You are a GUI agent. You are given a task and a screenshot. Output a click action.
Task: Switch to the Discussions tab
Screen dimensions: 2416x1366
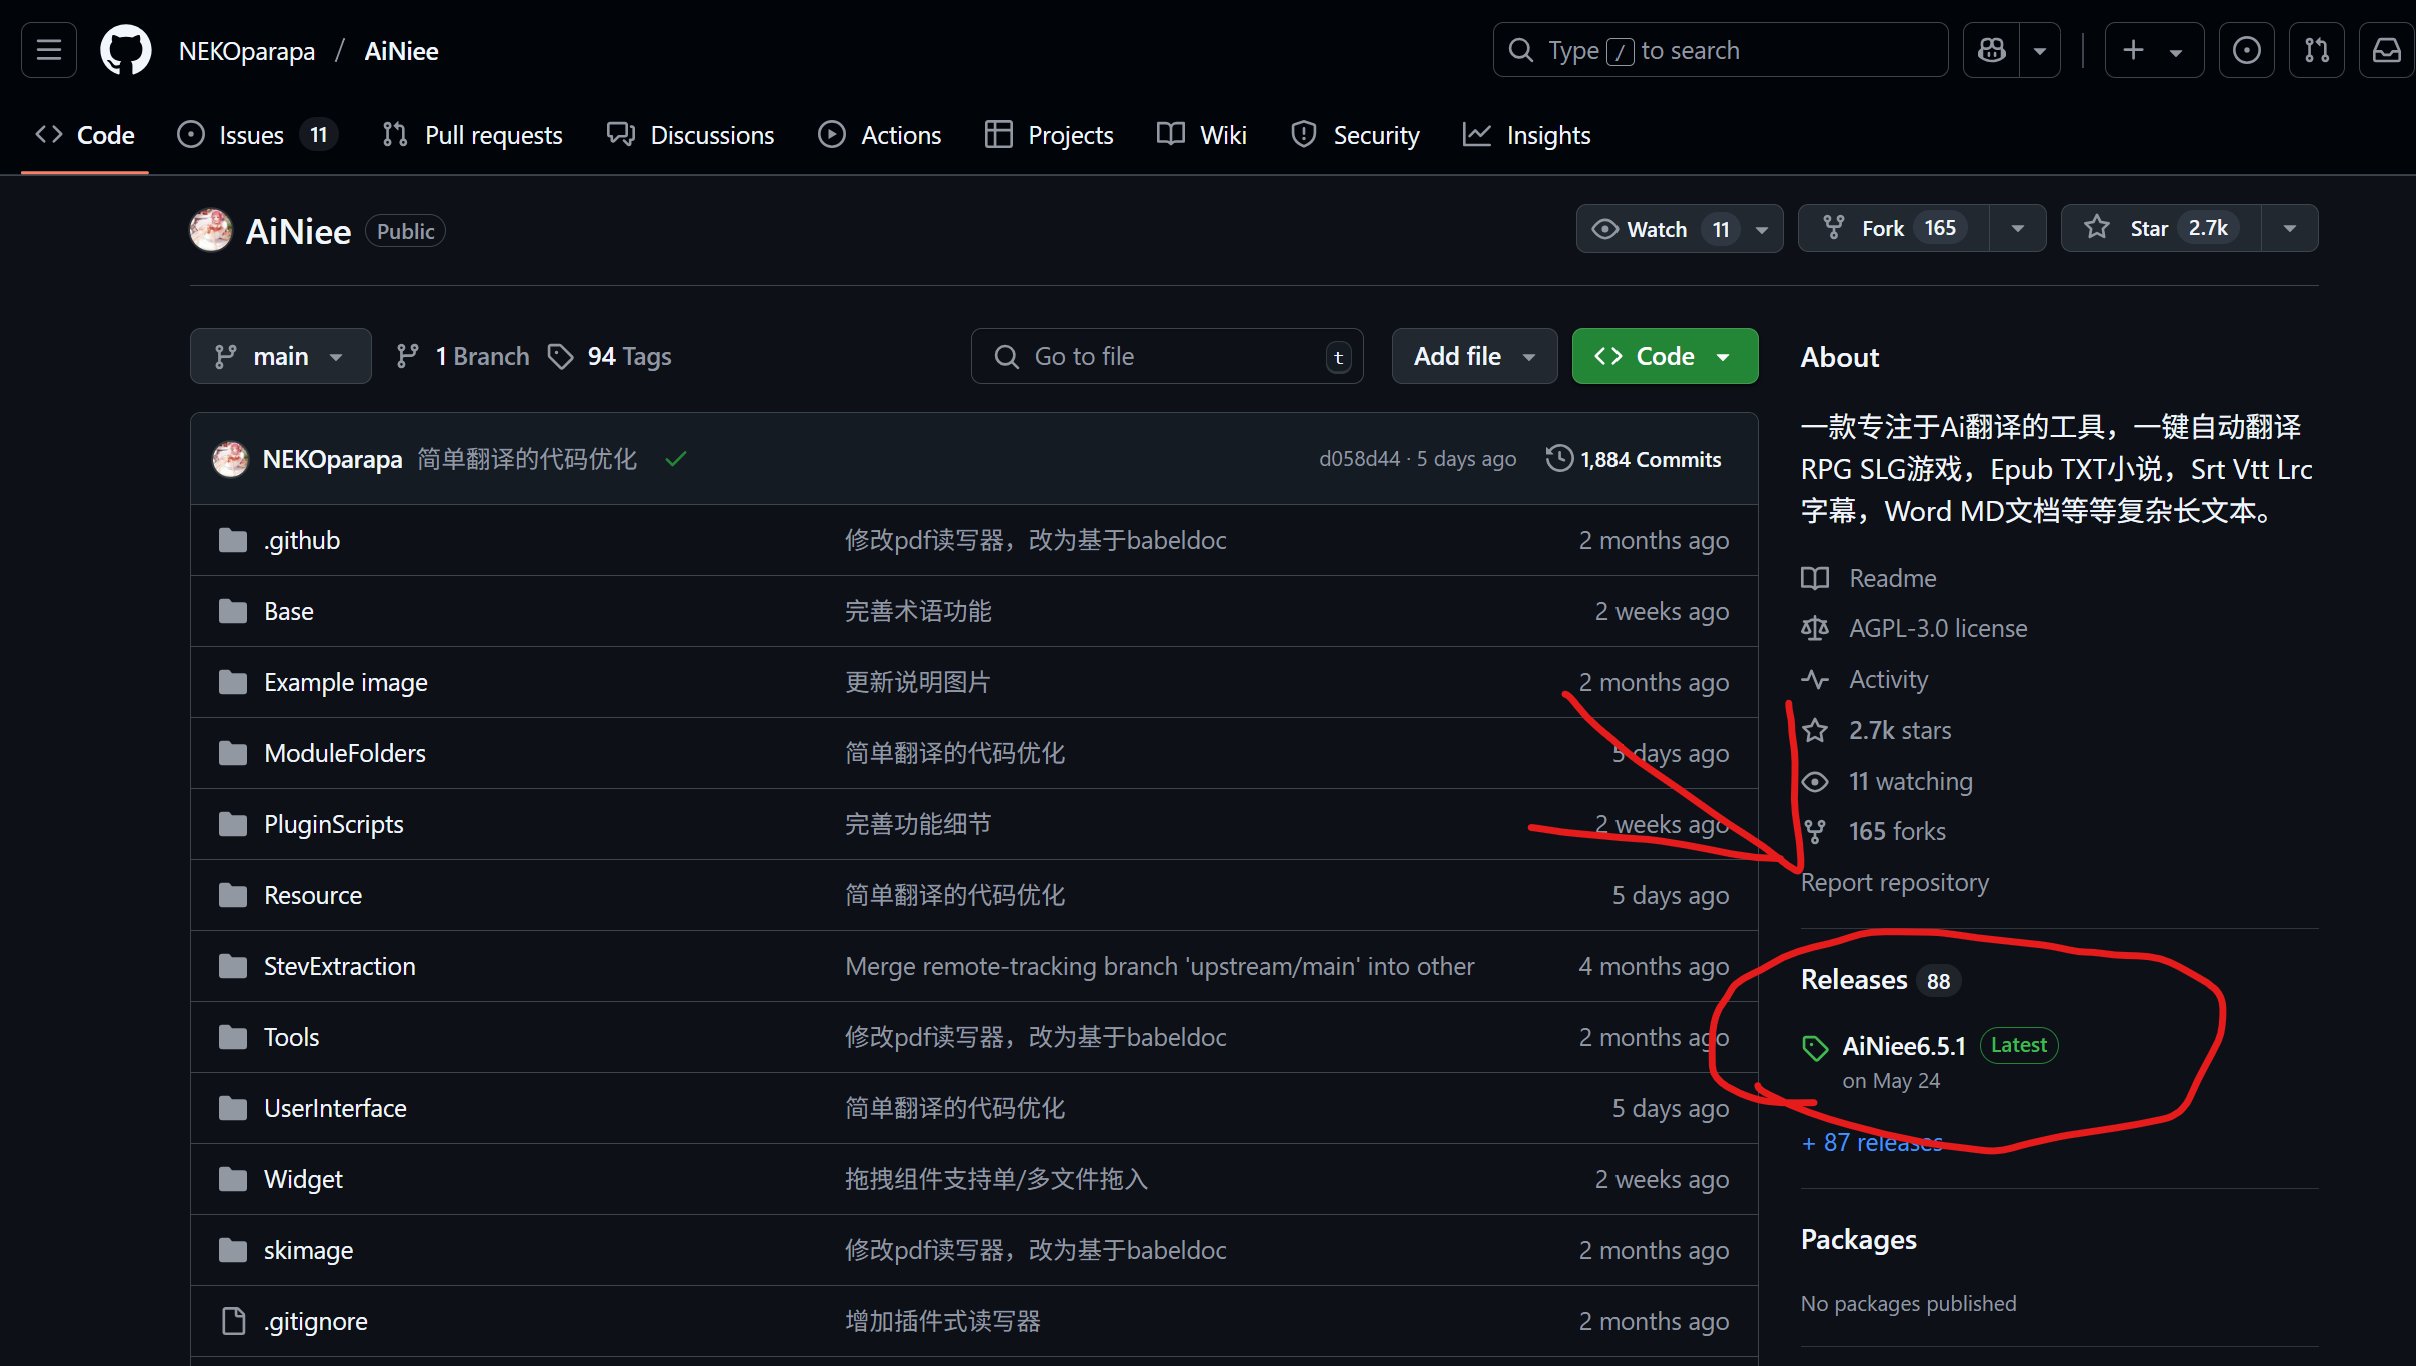pyautogui.click(x=690, y=135)
